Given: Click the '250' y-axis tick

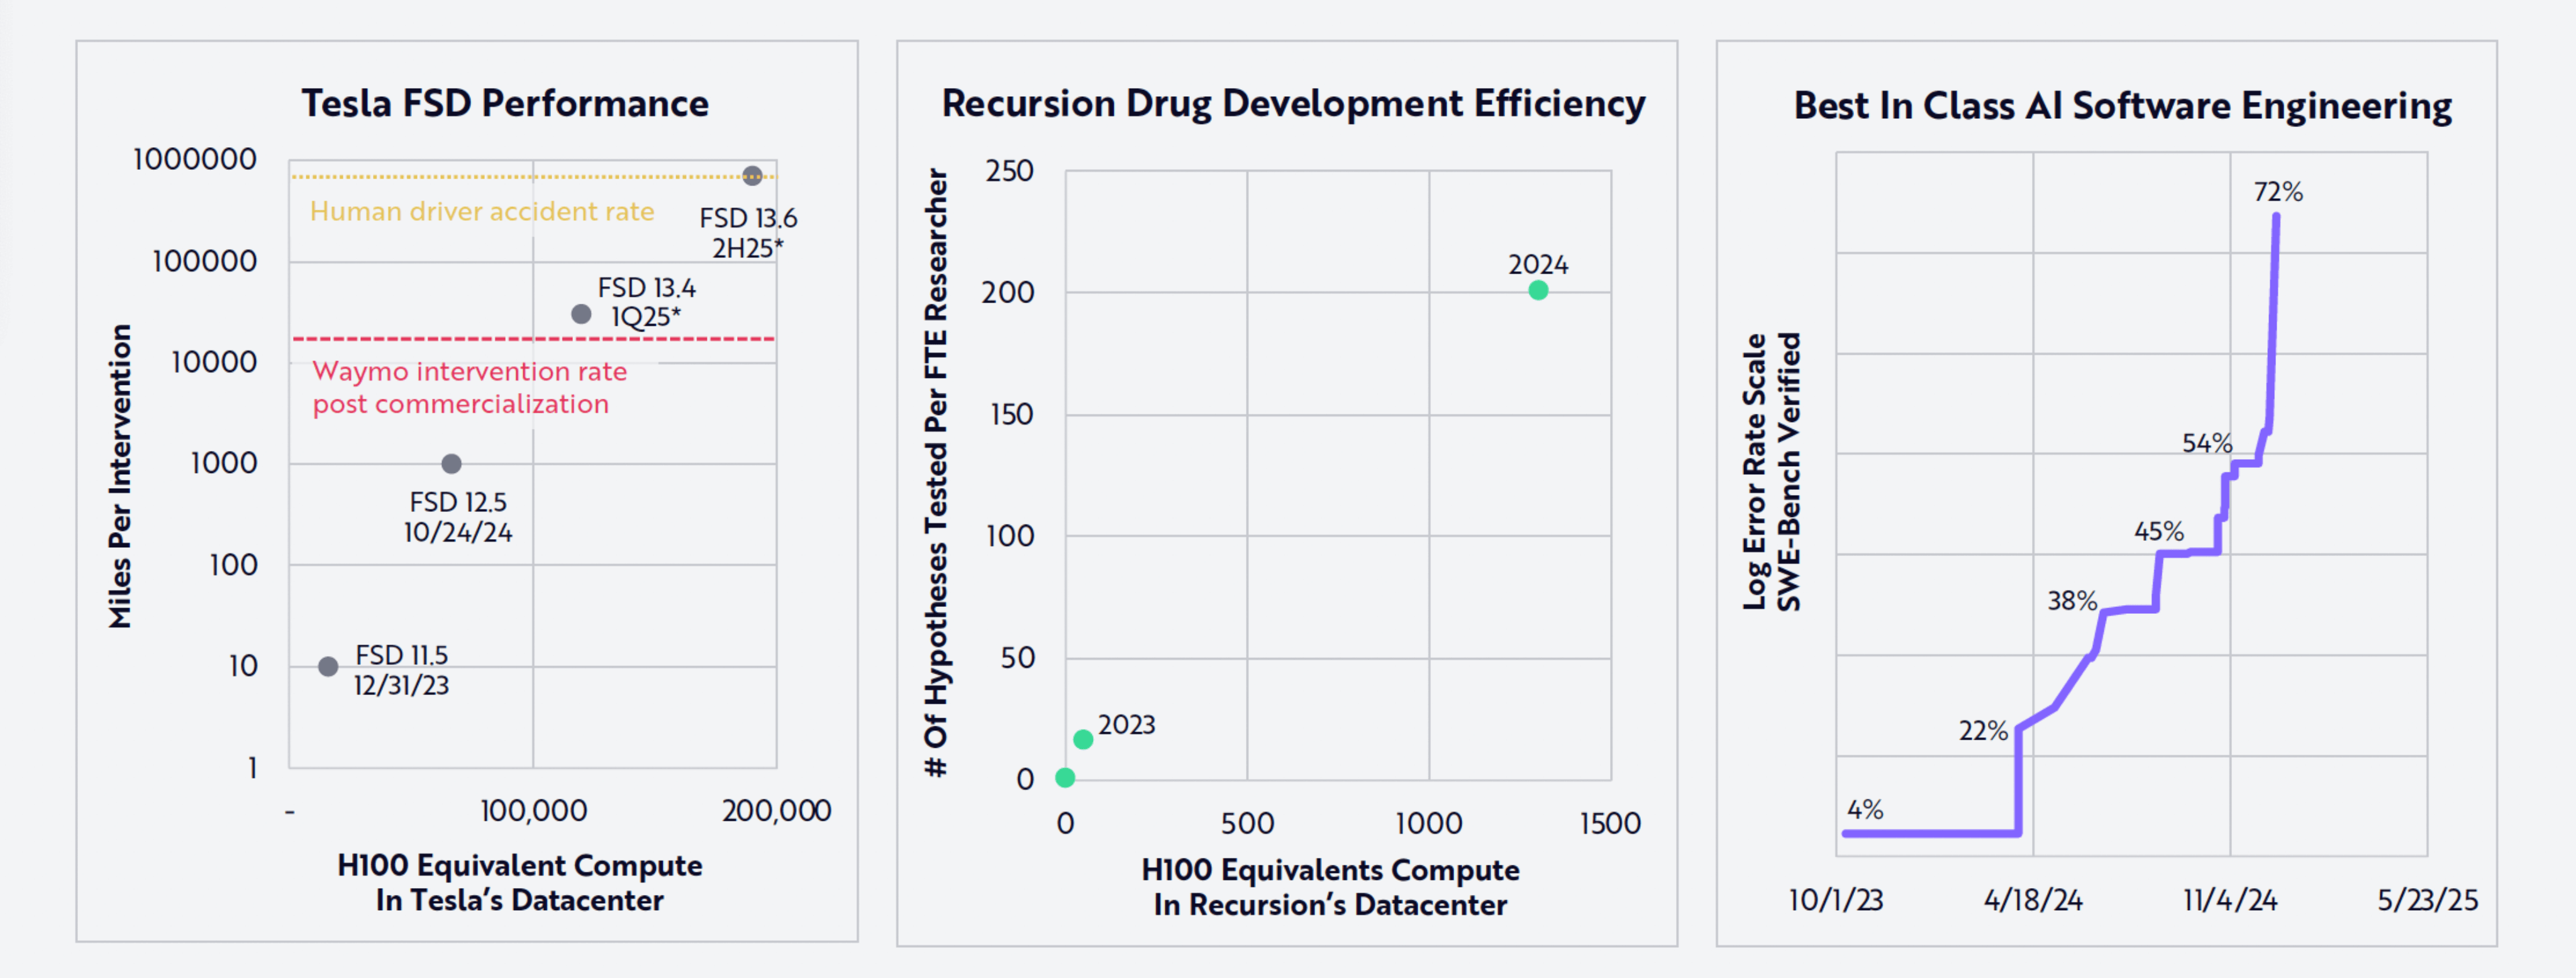Looking at the screenshot, I should coord(1010,171).
